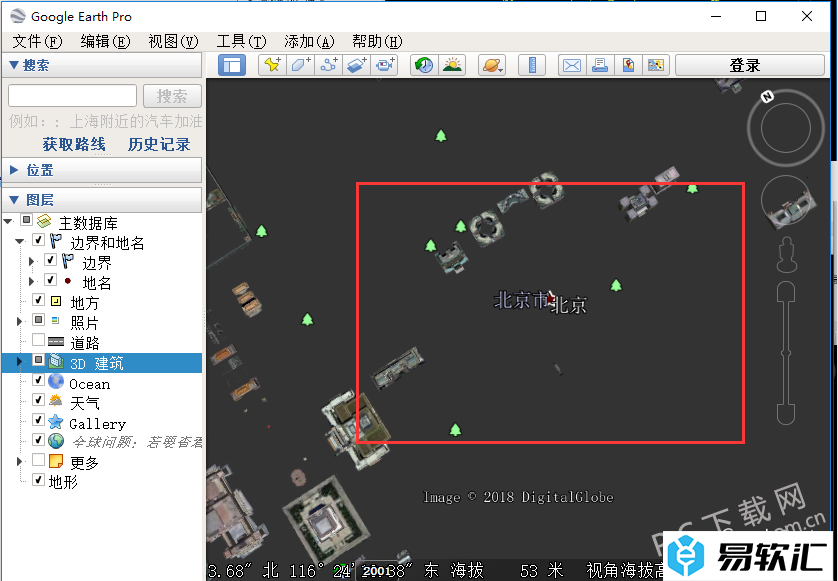Click the 主数据库 database layers icon

(44, 221)
